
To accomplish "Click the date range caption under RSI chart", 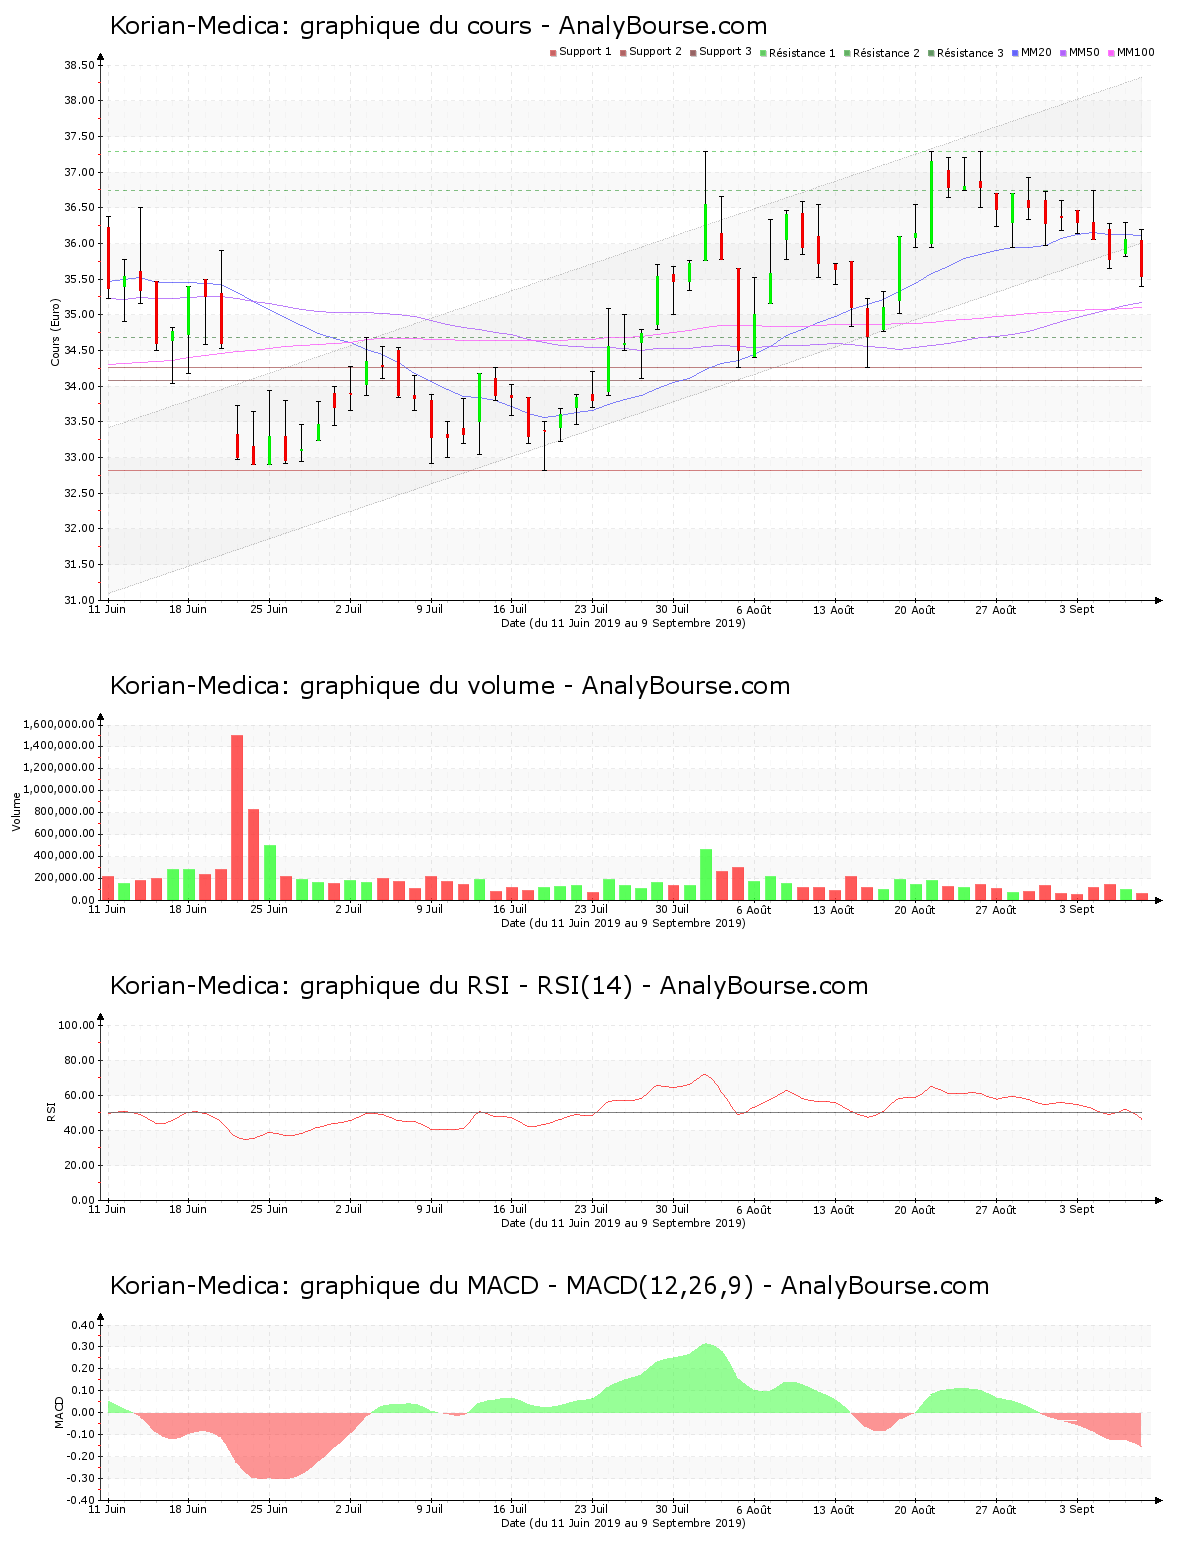I will [x=623, y=1223].
